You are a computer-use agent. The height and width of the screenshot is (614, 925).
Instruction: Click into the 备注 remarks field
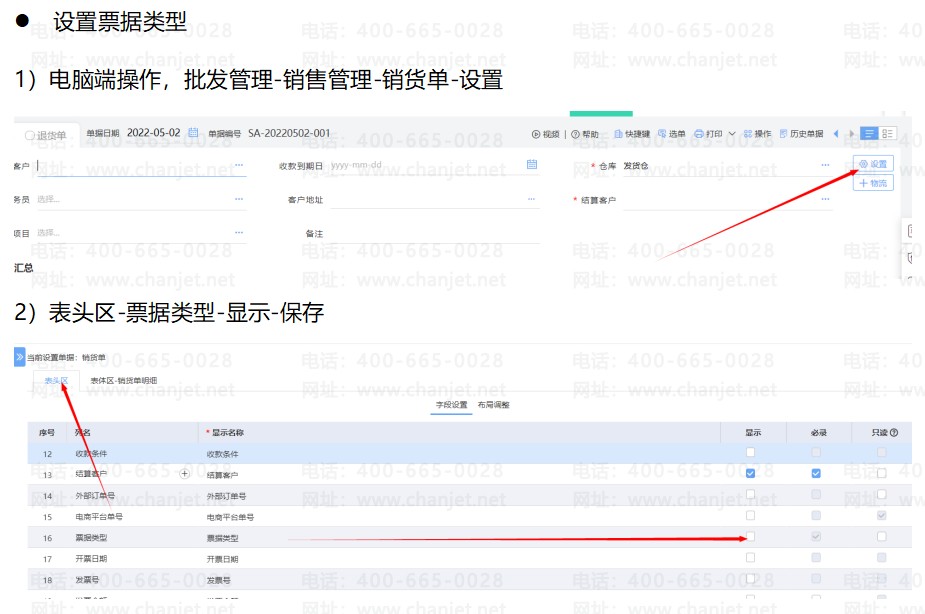[434, 234]
